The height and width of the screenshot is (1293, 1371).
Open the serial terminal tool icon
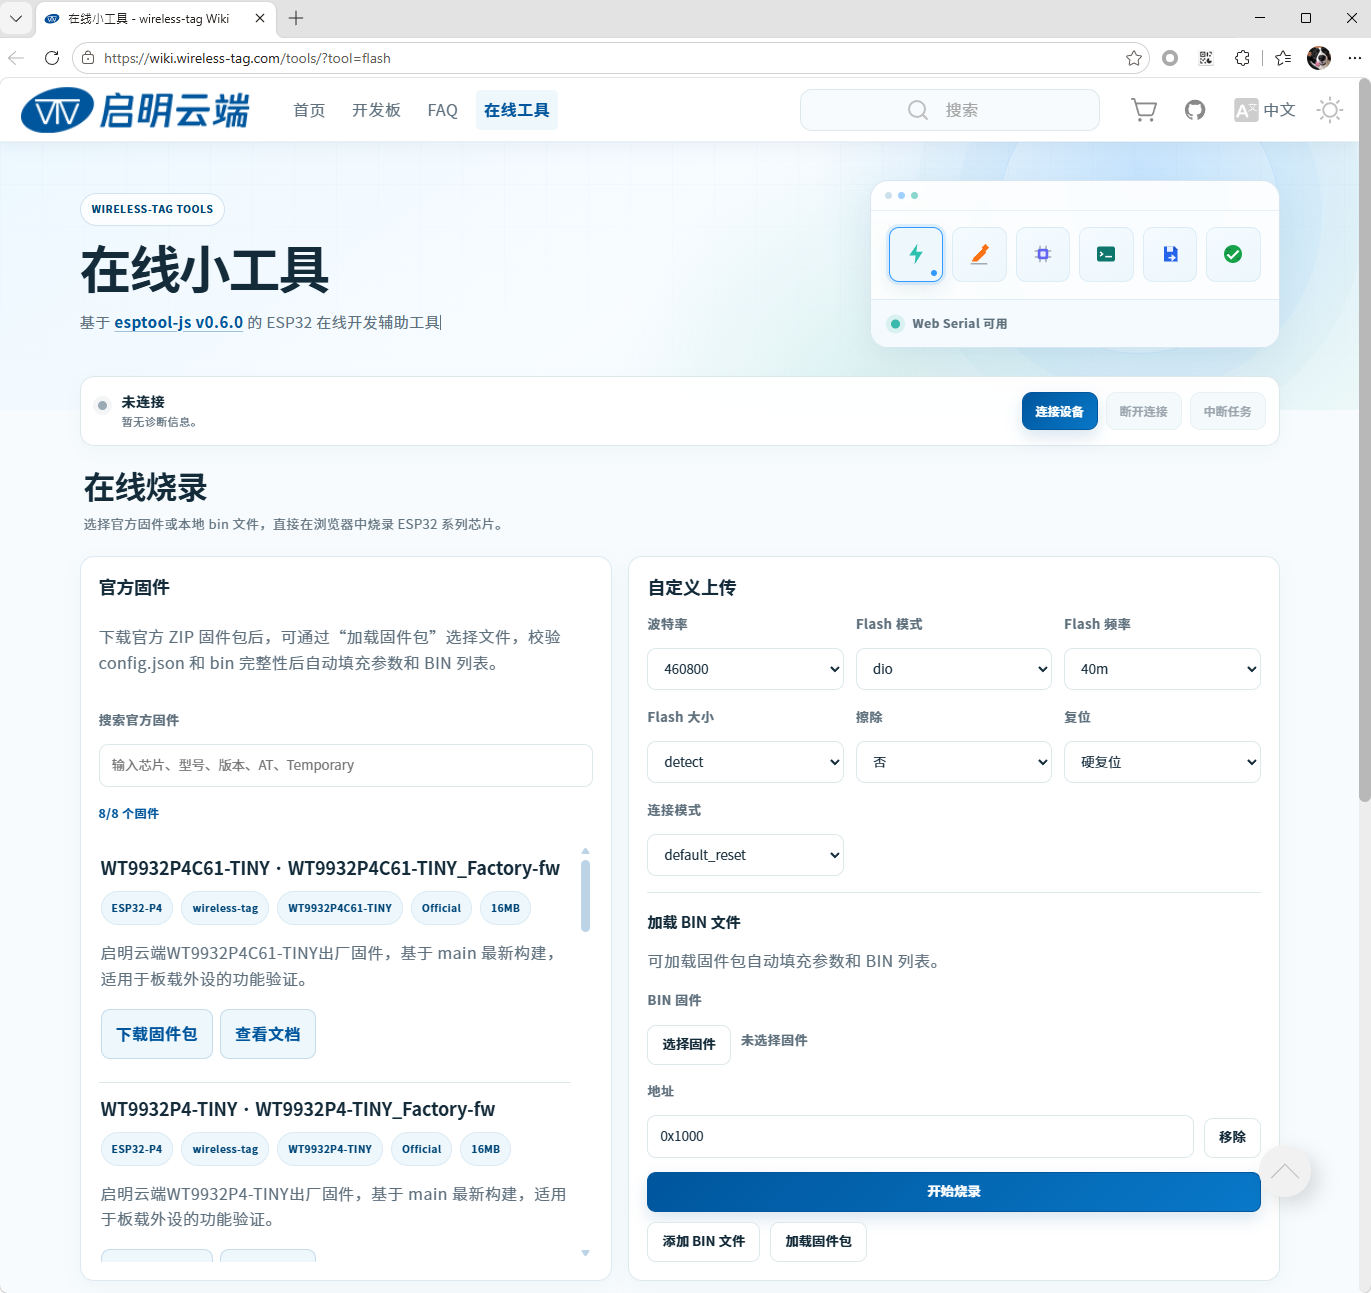point(1106,254)
